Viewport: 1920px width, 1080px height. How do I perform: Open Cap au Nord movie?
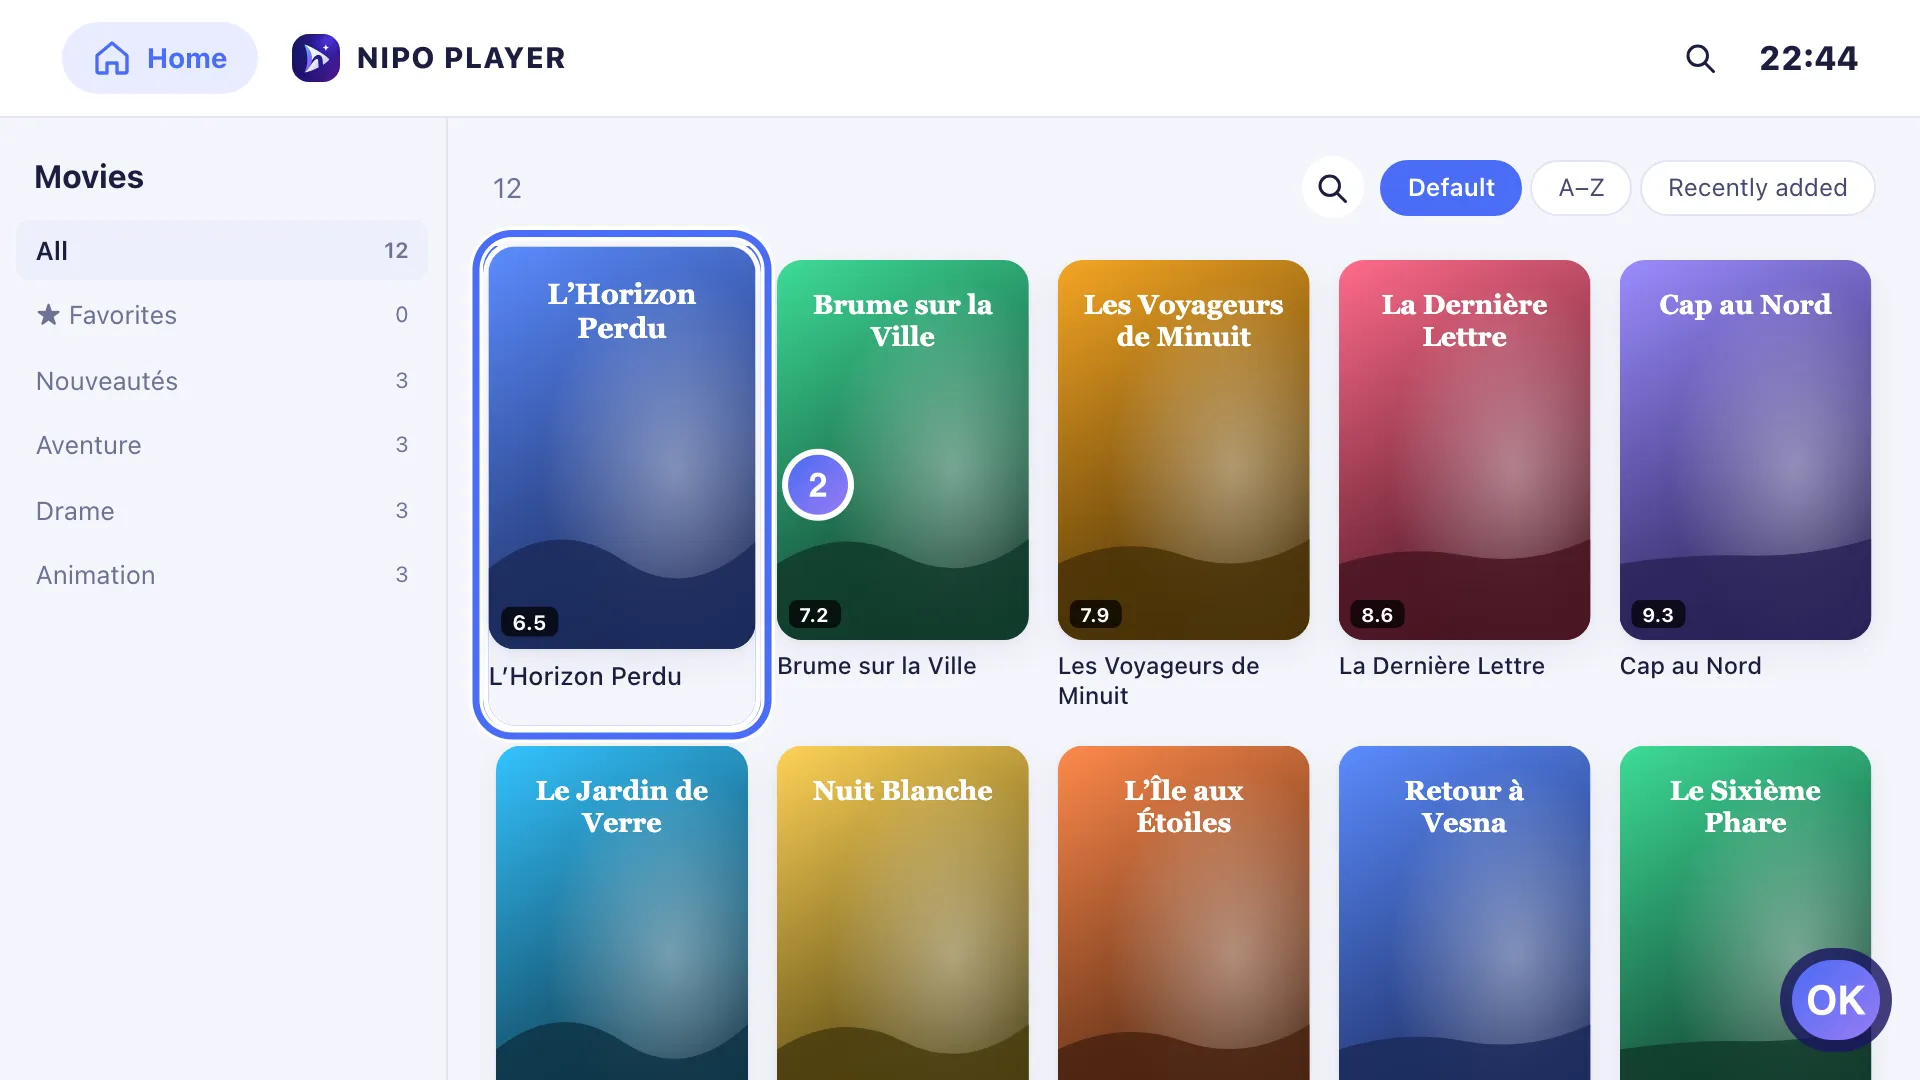point(1745,450)
